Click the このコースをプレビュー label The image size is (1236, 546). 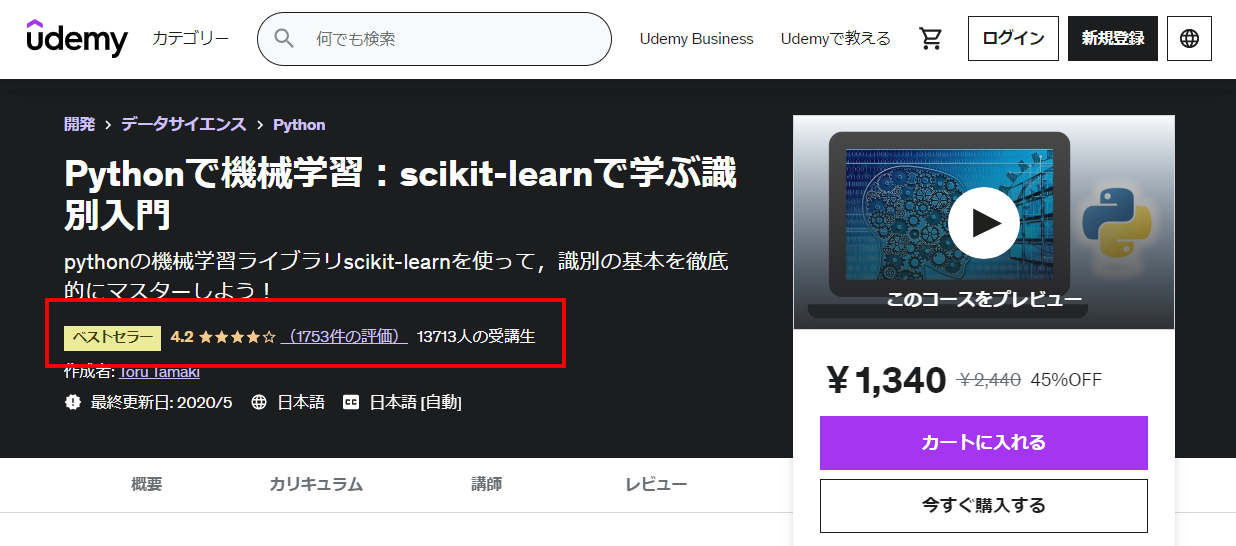tap(984, 298)
